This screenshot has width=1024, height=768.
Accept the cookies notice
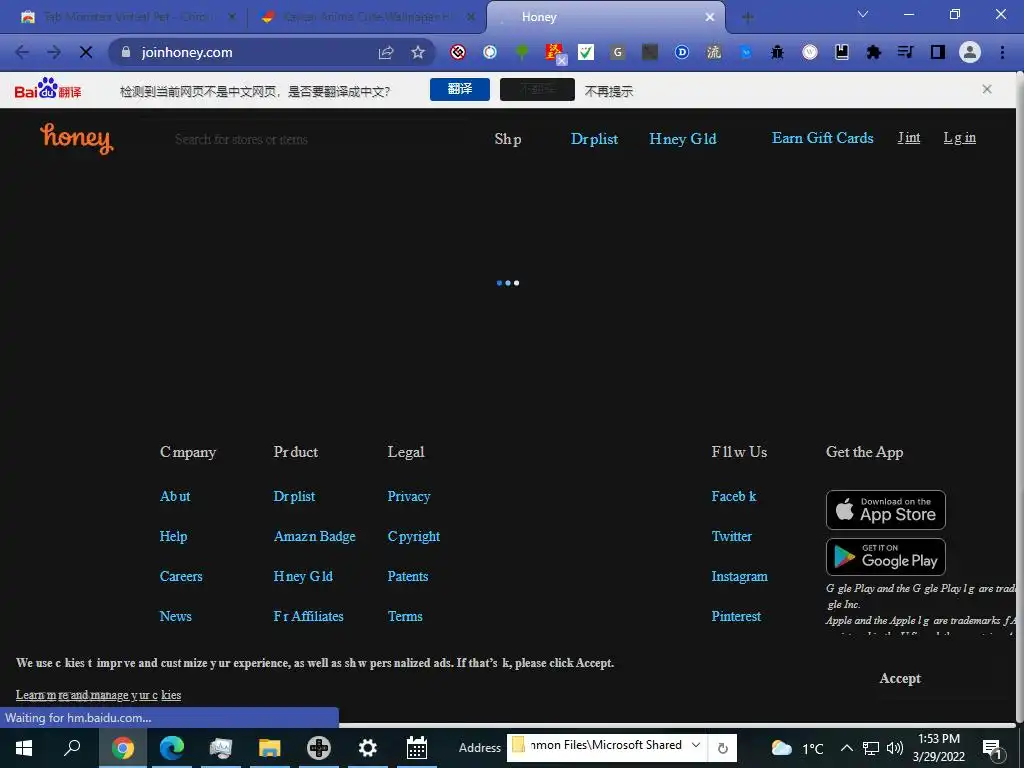(x=900, y=678)
